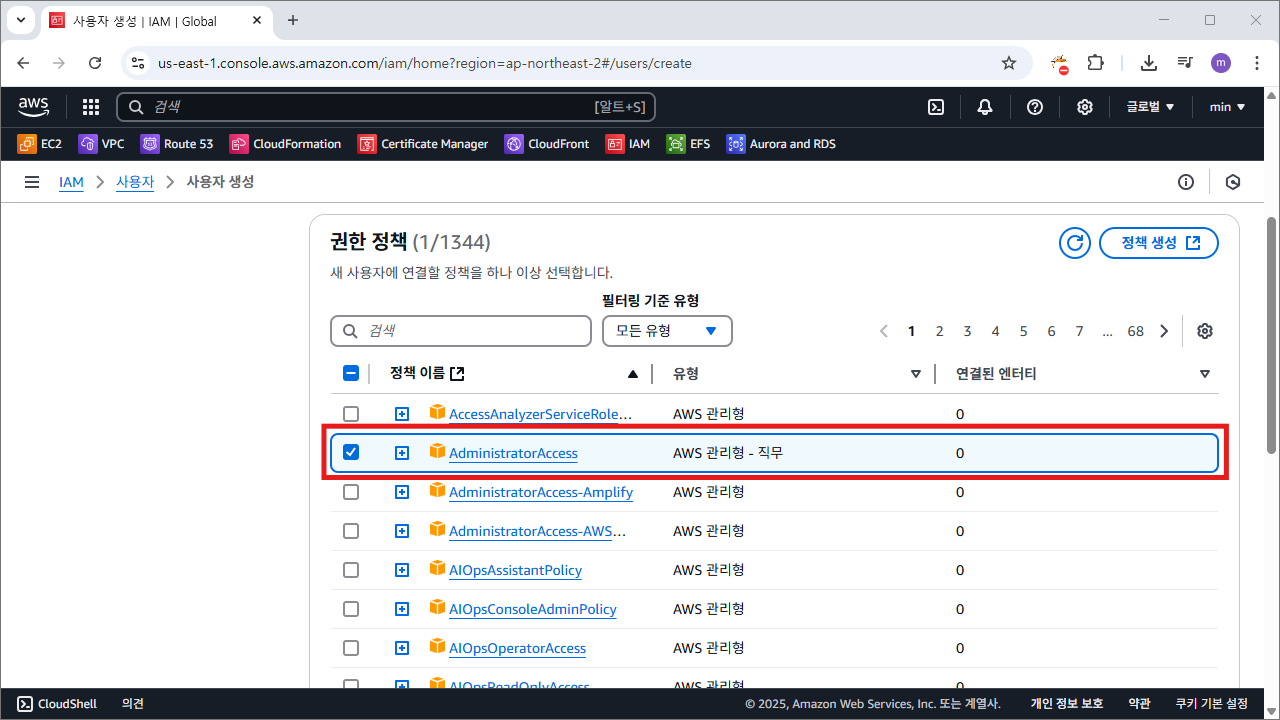This screenshot has width=1280, height=720.
Task: Expand the AIOpsConsoleAdminPolicy details
Action: click(x=402, y=609)
